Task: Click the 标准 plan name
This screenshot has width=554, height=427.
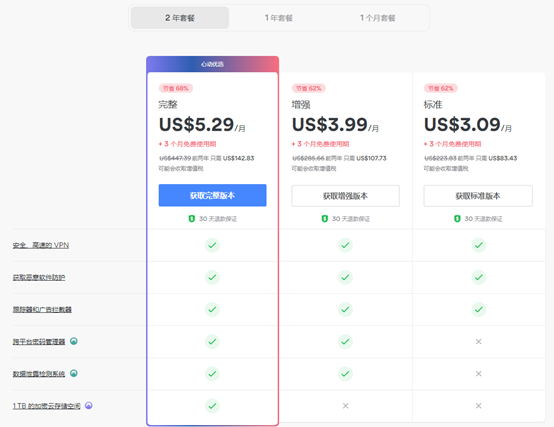Action: pos(433,105)
